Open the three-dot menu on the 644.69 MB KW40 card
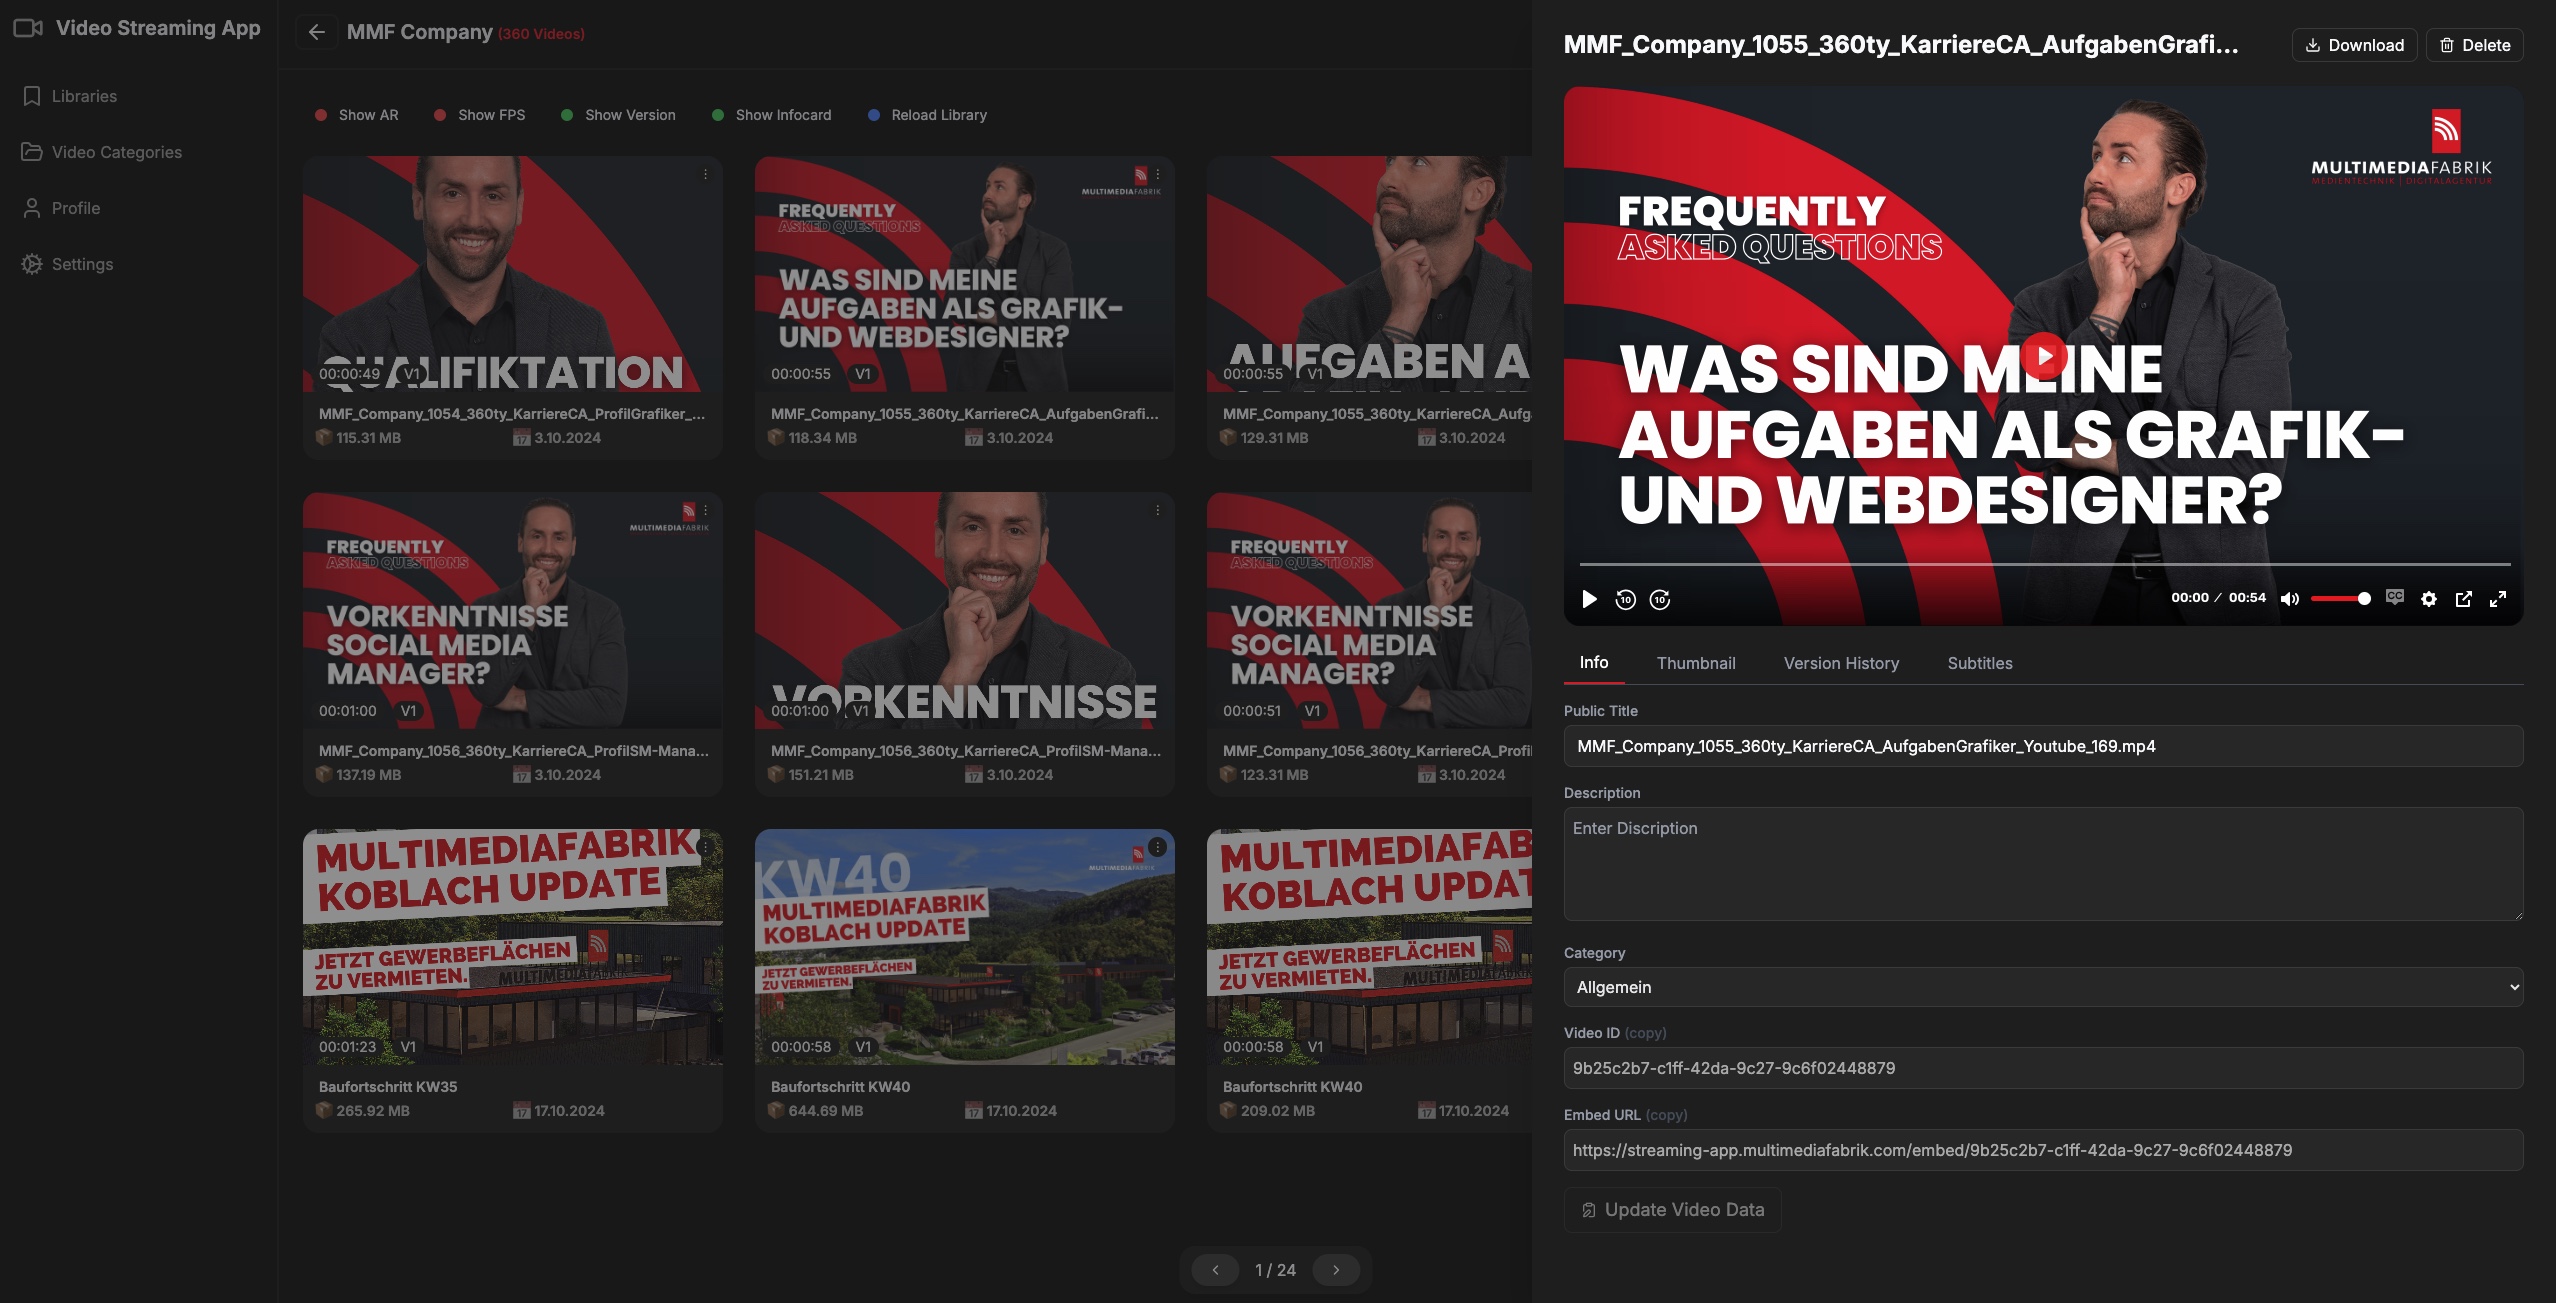The image size is (2556, 1303). [x=1157, y=847]
